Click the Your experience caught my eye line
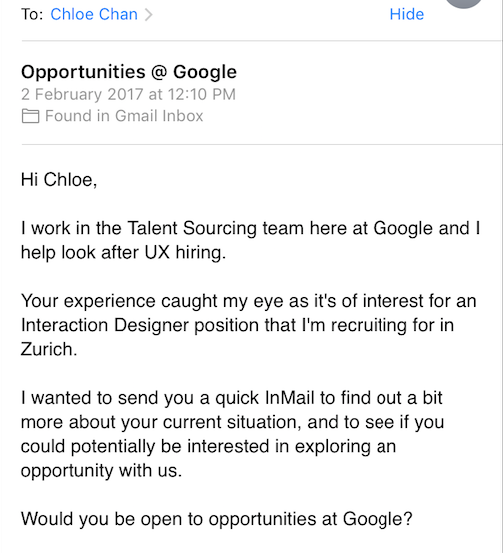The height and width of the screenshot is (553, 503). (x=249, y=301)
